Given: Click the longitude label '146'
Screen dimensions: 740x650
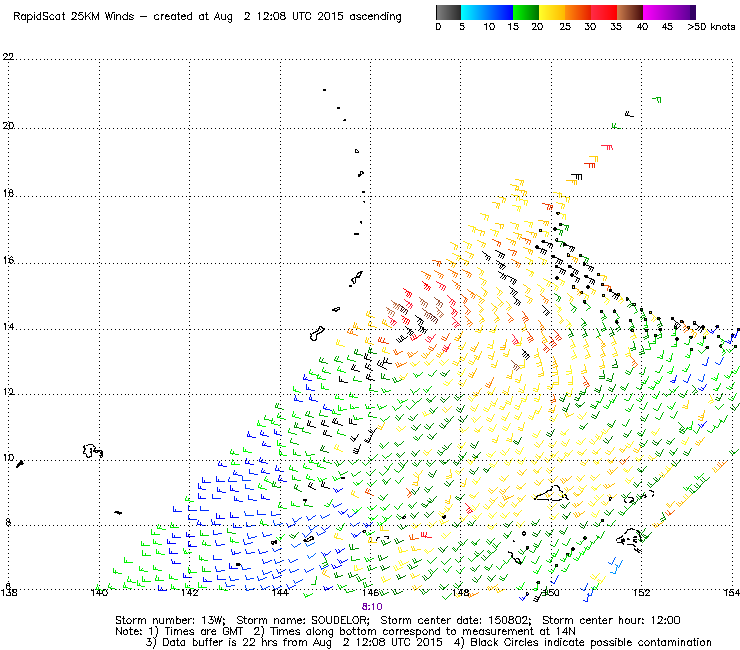Looking at the screenshot, I should coord(370,592).
